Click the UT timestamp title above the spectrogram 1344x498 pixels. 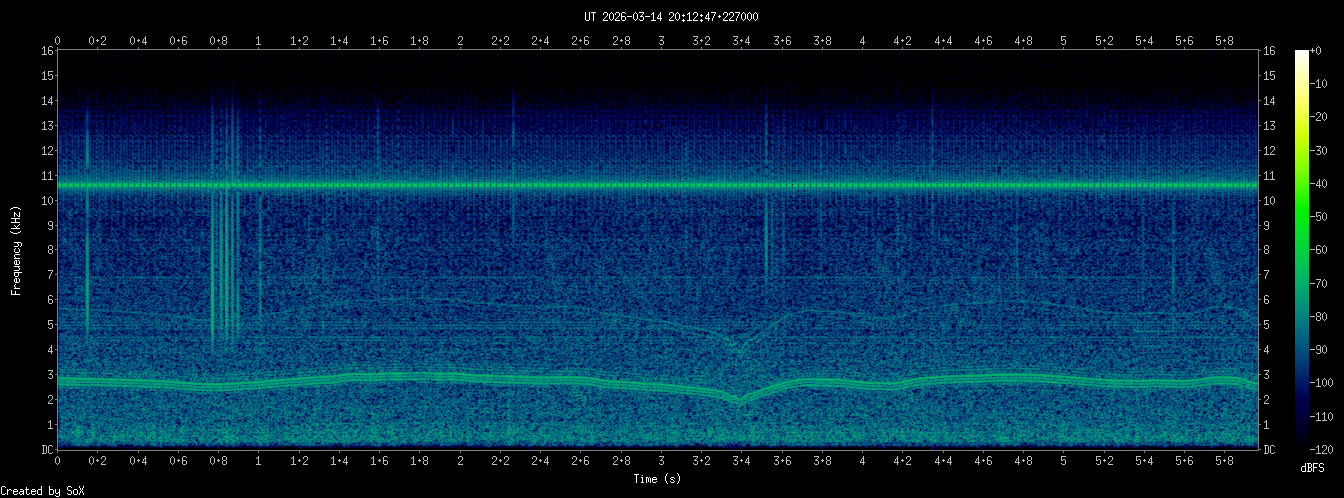(671, 17)
